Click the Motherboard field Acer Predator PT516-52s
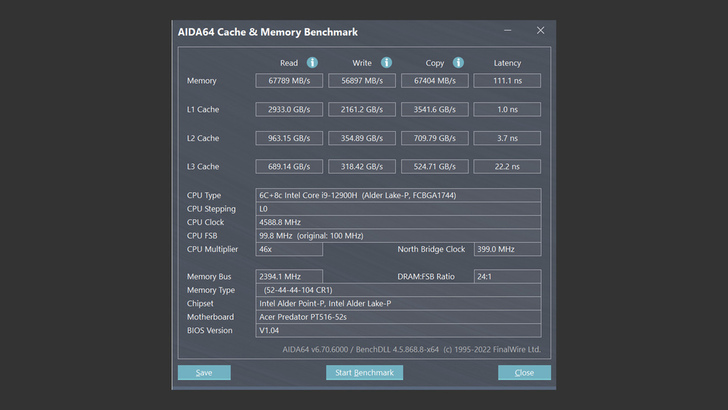 click(398, 316)
